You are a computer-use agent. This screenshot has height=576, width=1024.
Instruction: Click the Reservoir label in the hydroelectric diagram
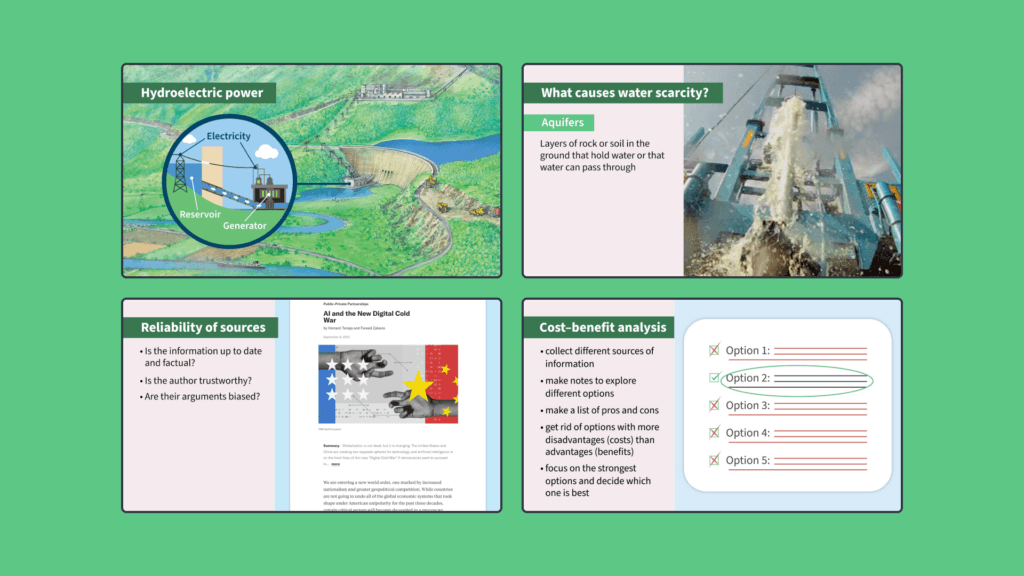coord(201,213)
